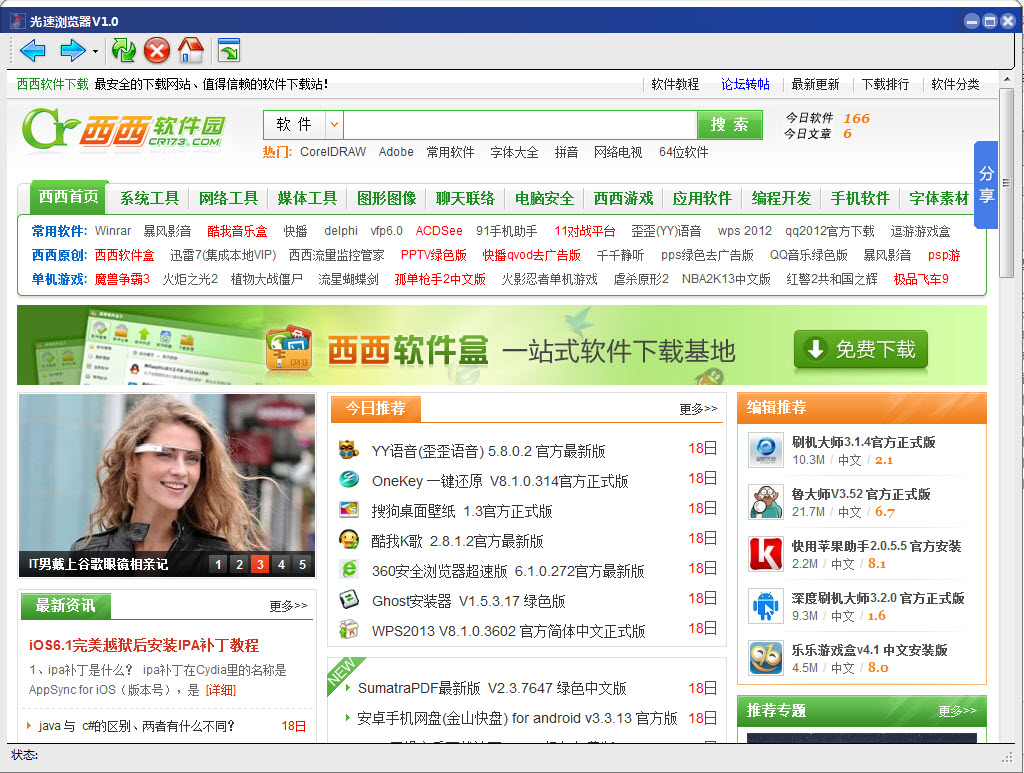Screen dimensions: 1024x773
Task: Click the WPS2013 box icon
Action: (349, 629)
